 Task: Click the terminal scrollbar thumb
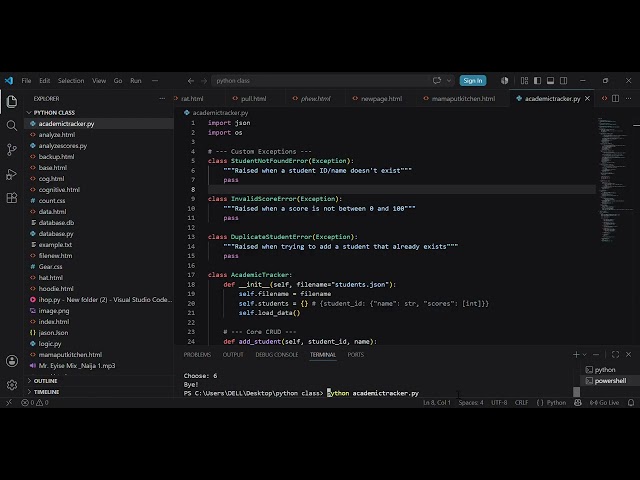[576, 392]
